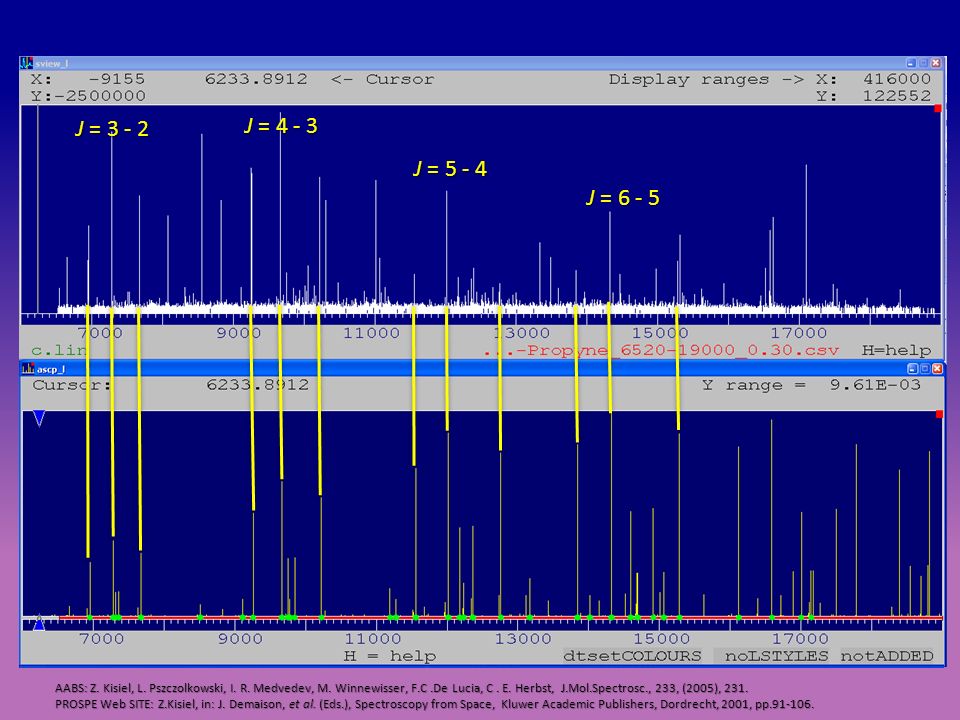Click the blue downward triangle marker in ascp_l
The height and width of the screenshot is (720, 960).
[39, 418]
